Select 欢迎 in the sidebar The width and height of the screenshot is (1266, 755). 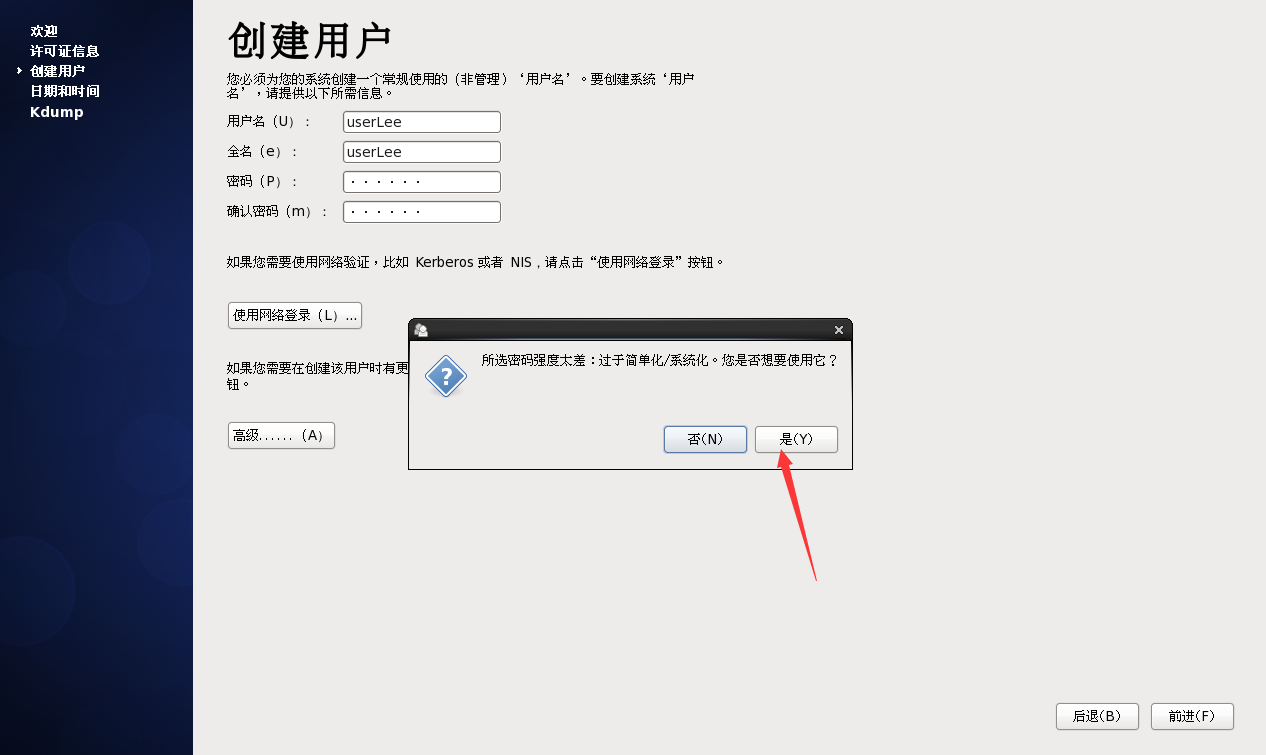pos(44,31)
